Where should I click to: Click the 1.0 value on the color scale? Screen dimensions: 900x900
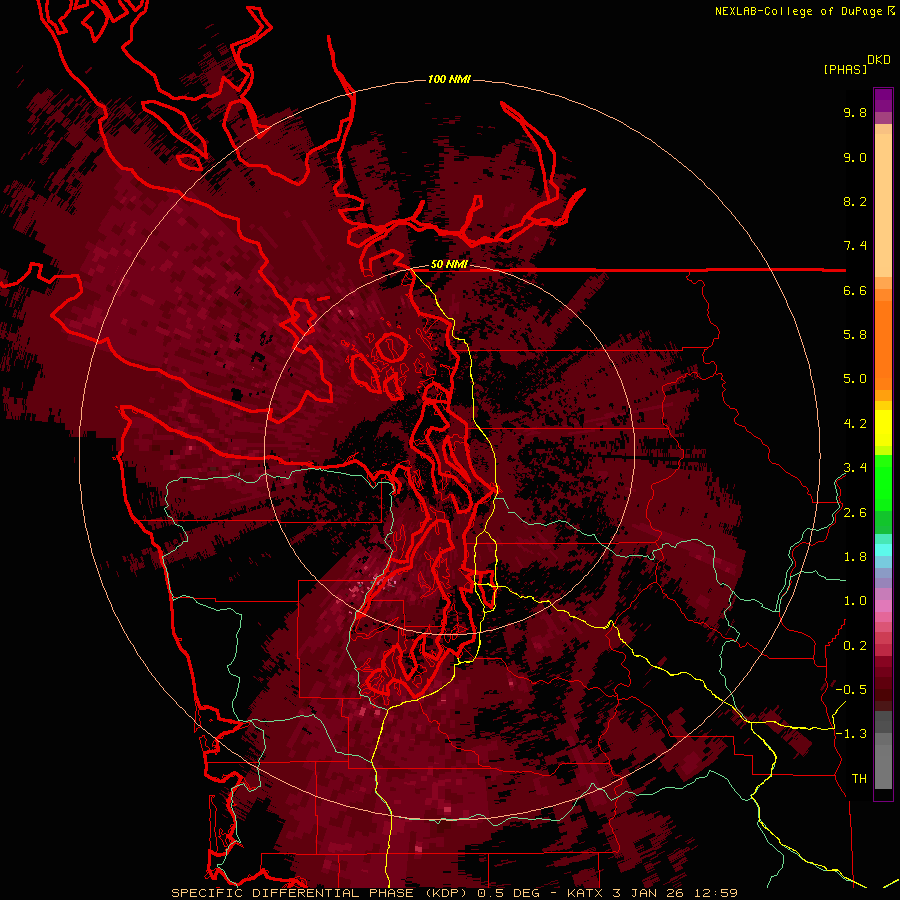pyautogui.click(x=855, y=601)
